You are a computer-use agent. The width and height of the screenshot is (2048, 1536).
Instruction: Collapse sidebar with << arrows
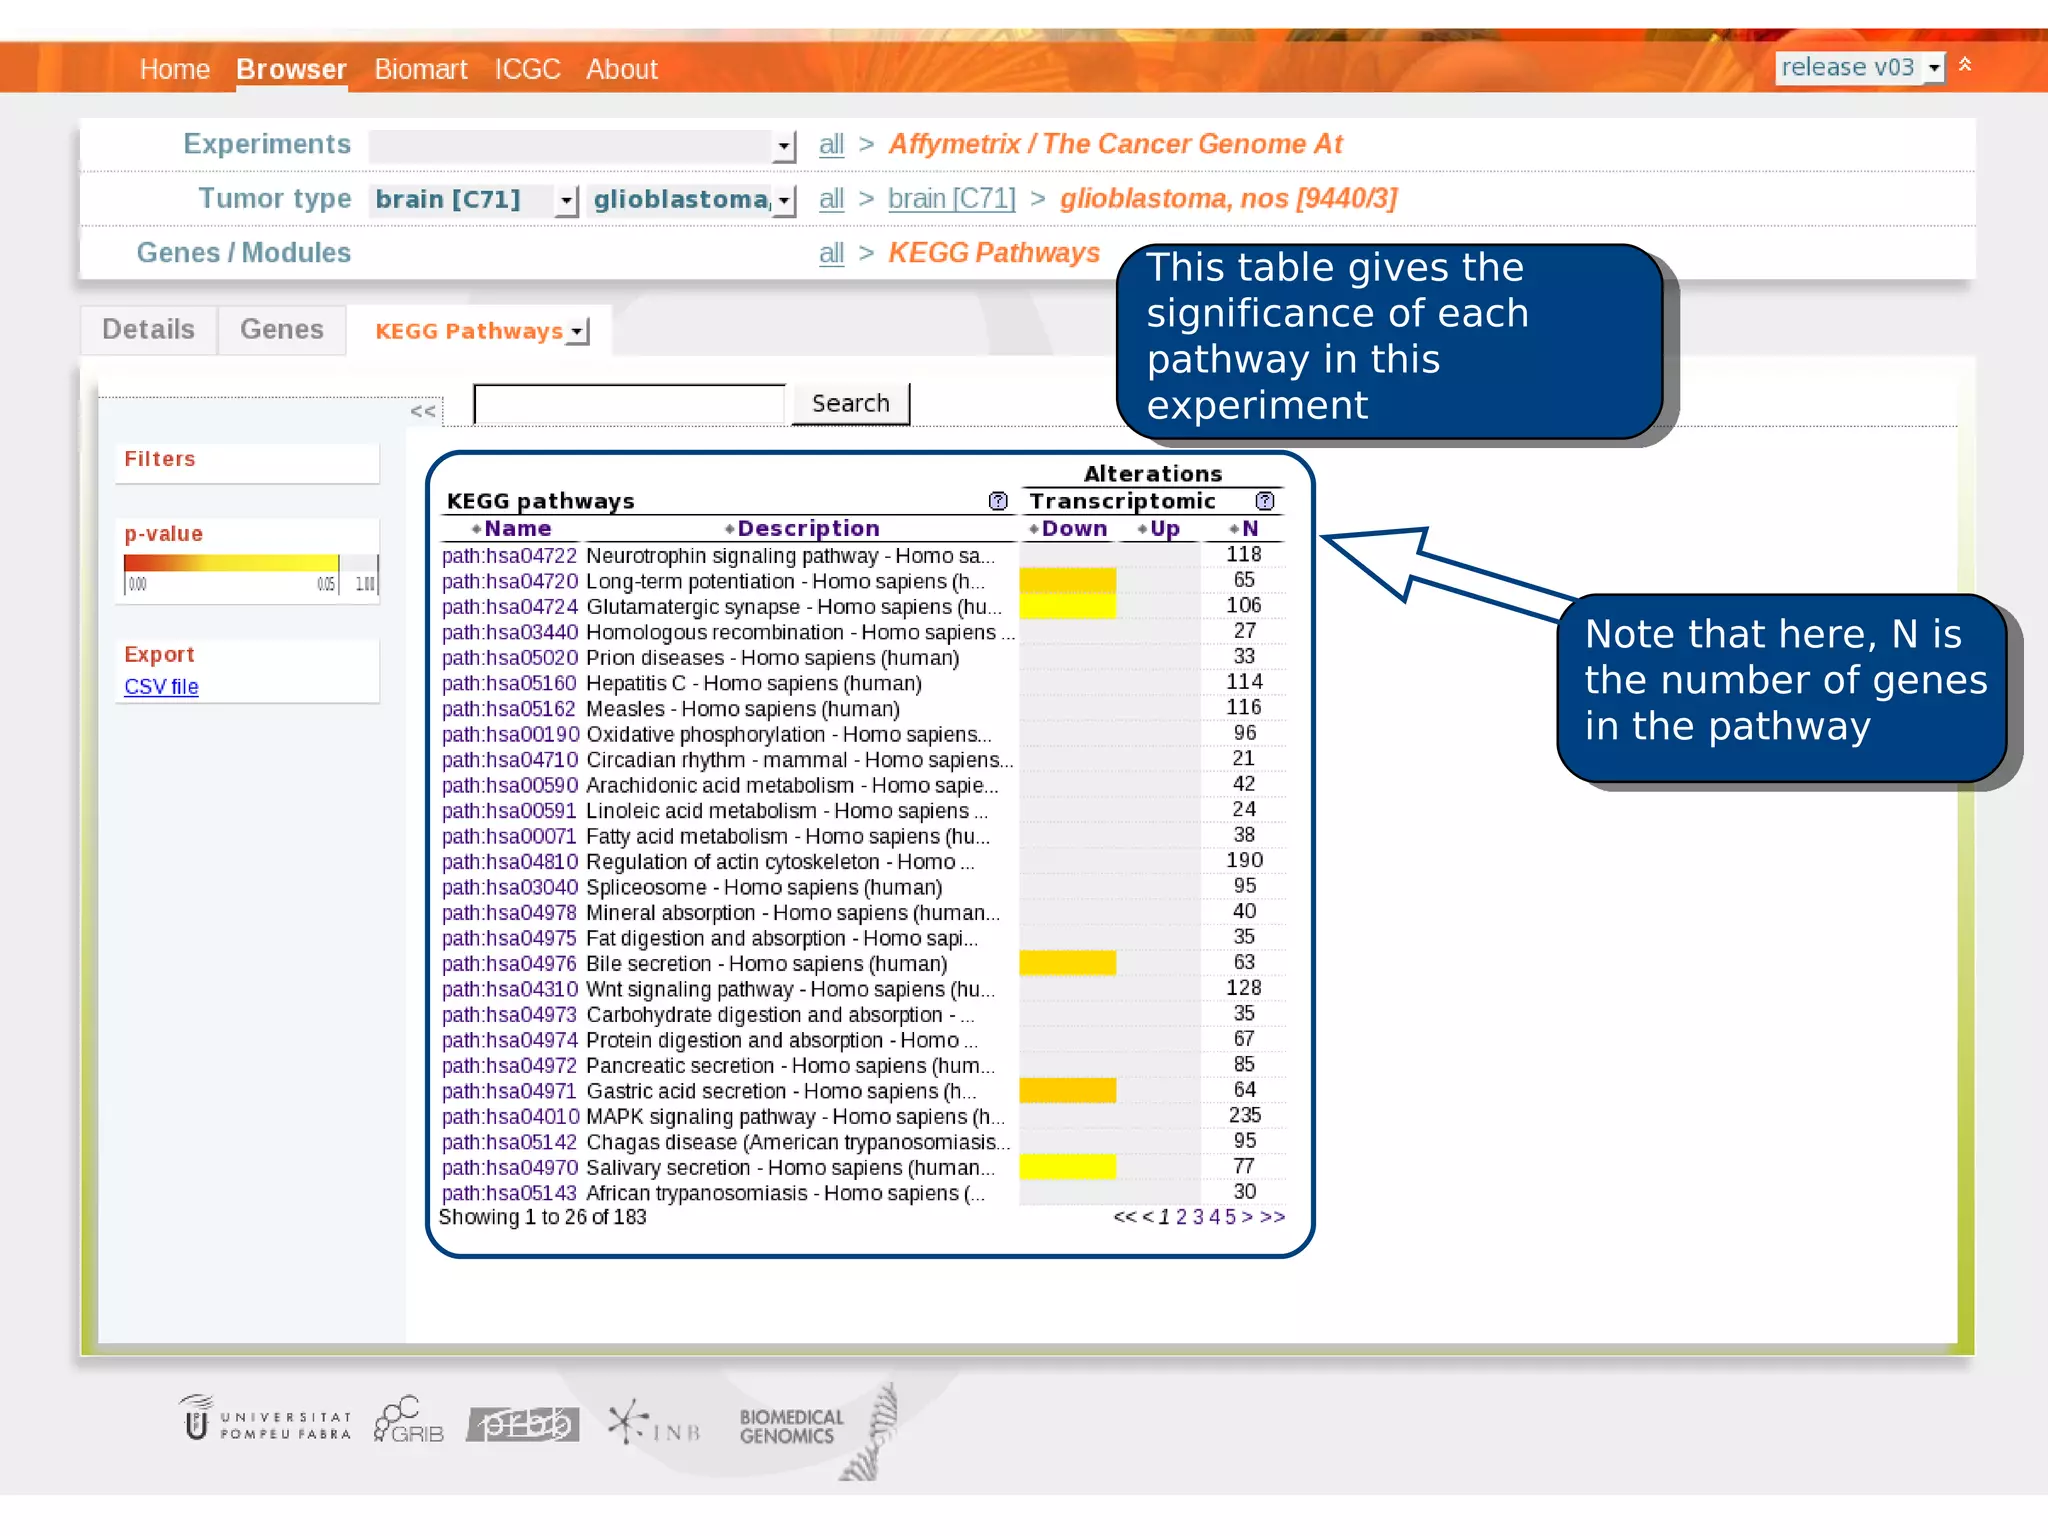423,411
